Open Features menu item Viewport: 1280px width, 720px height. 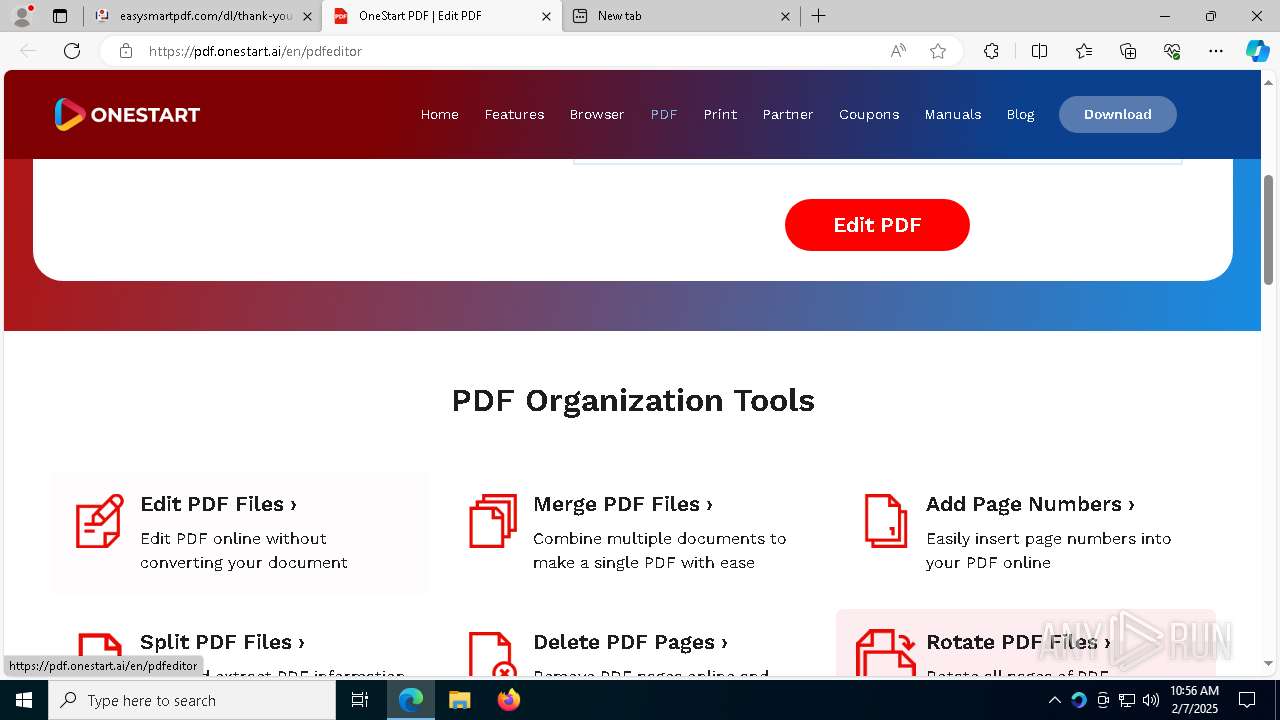click(x=514, y=114)
